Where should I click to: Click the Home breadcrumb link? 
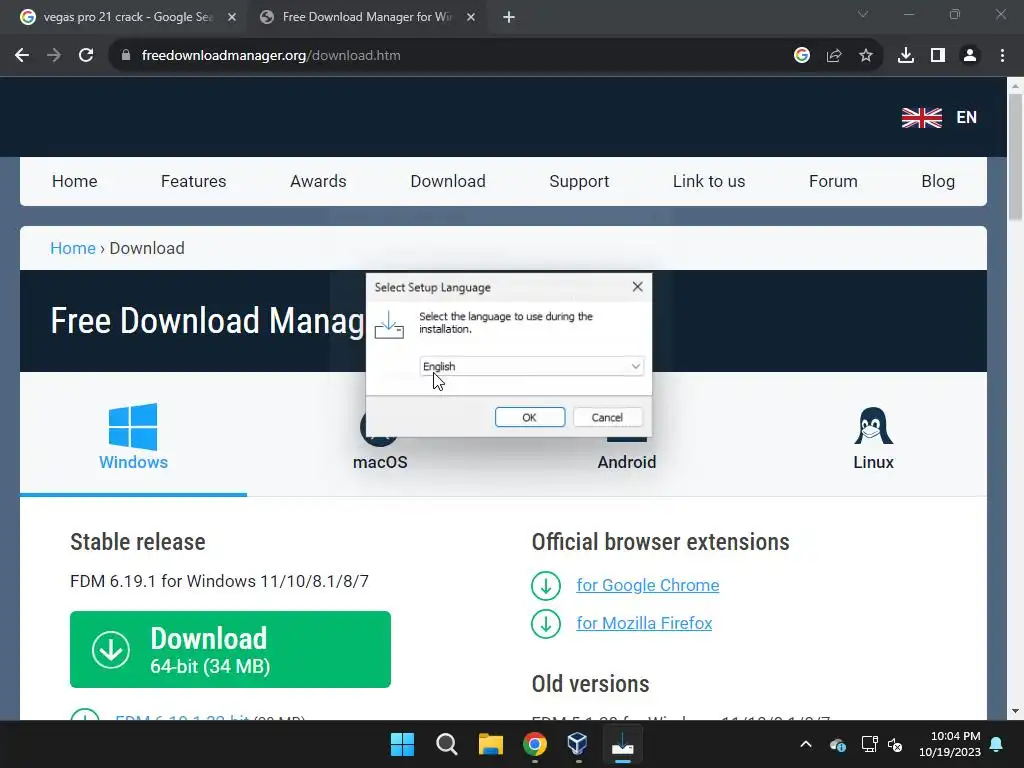click(x=72, y=248)
